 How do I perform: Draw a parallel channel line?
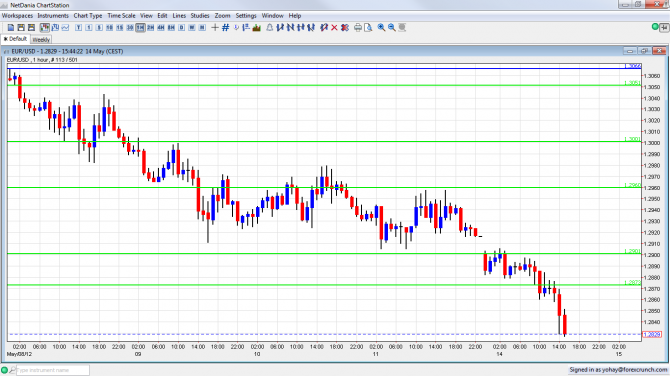click(x=311, y=27)
